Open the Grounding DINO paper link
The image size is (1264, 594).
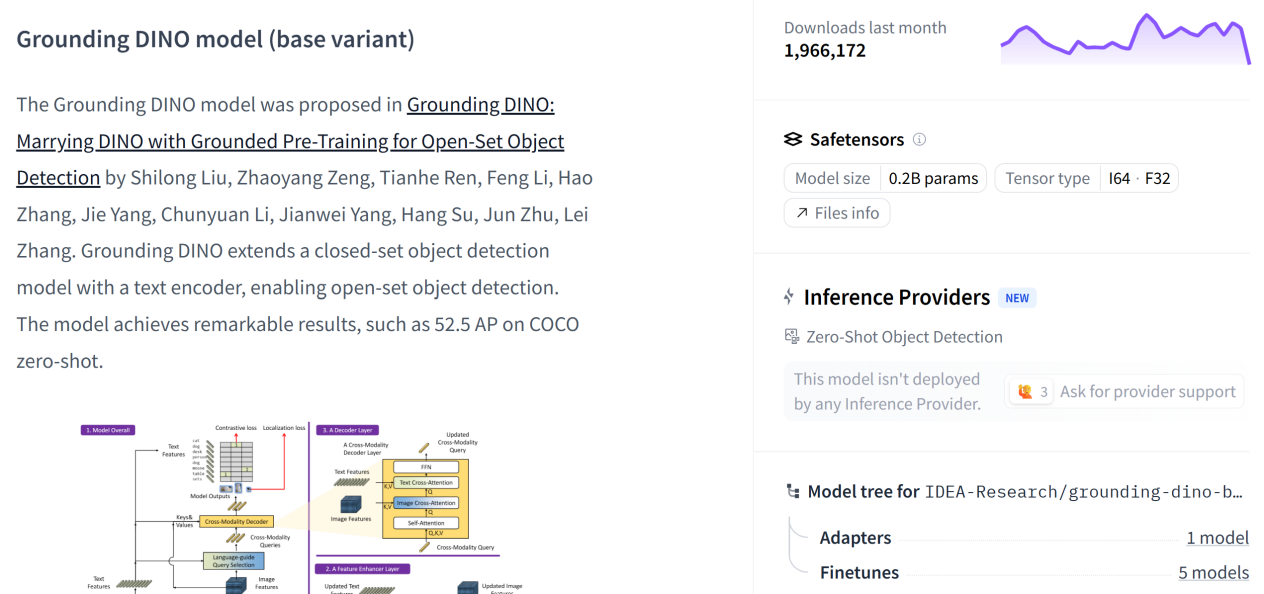[290, 141]
